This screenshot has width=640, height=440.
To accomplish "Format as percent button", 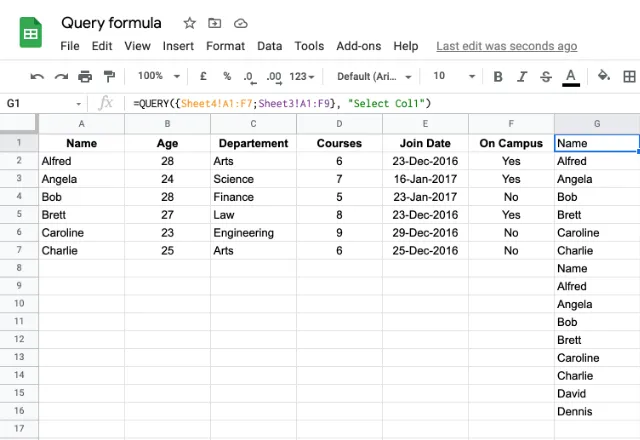I will pos(227,76).
